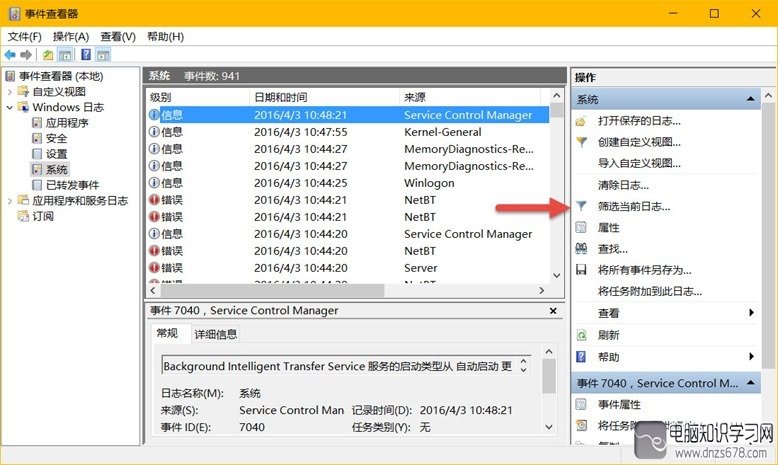This screenshot has width=778, height=465.
Task: Expand 应用程序和服务日志 tree node
Action: click(x=10, y=201)
